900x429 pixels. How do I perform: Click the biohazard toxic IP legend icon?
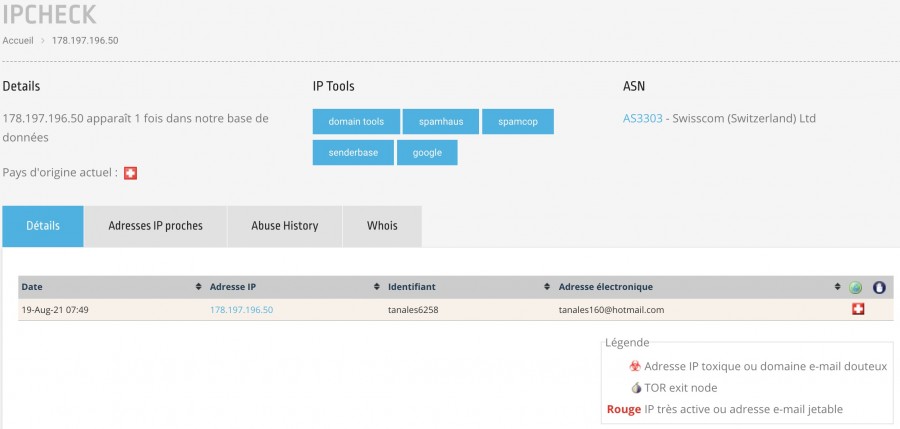point(635,367)
